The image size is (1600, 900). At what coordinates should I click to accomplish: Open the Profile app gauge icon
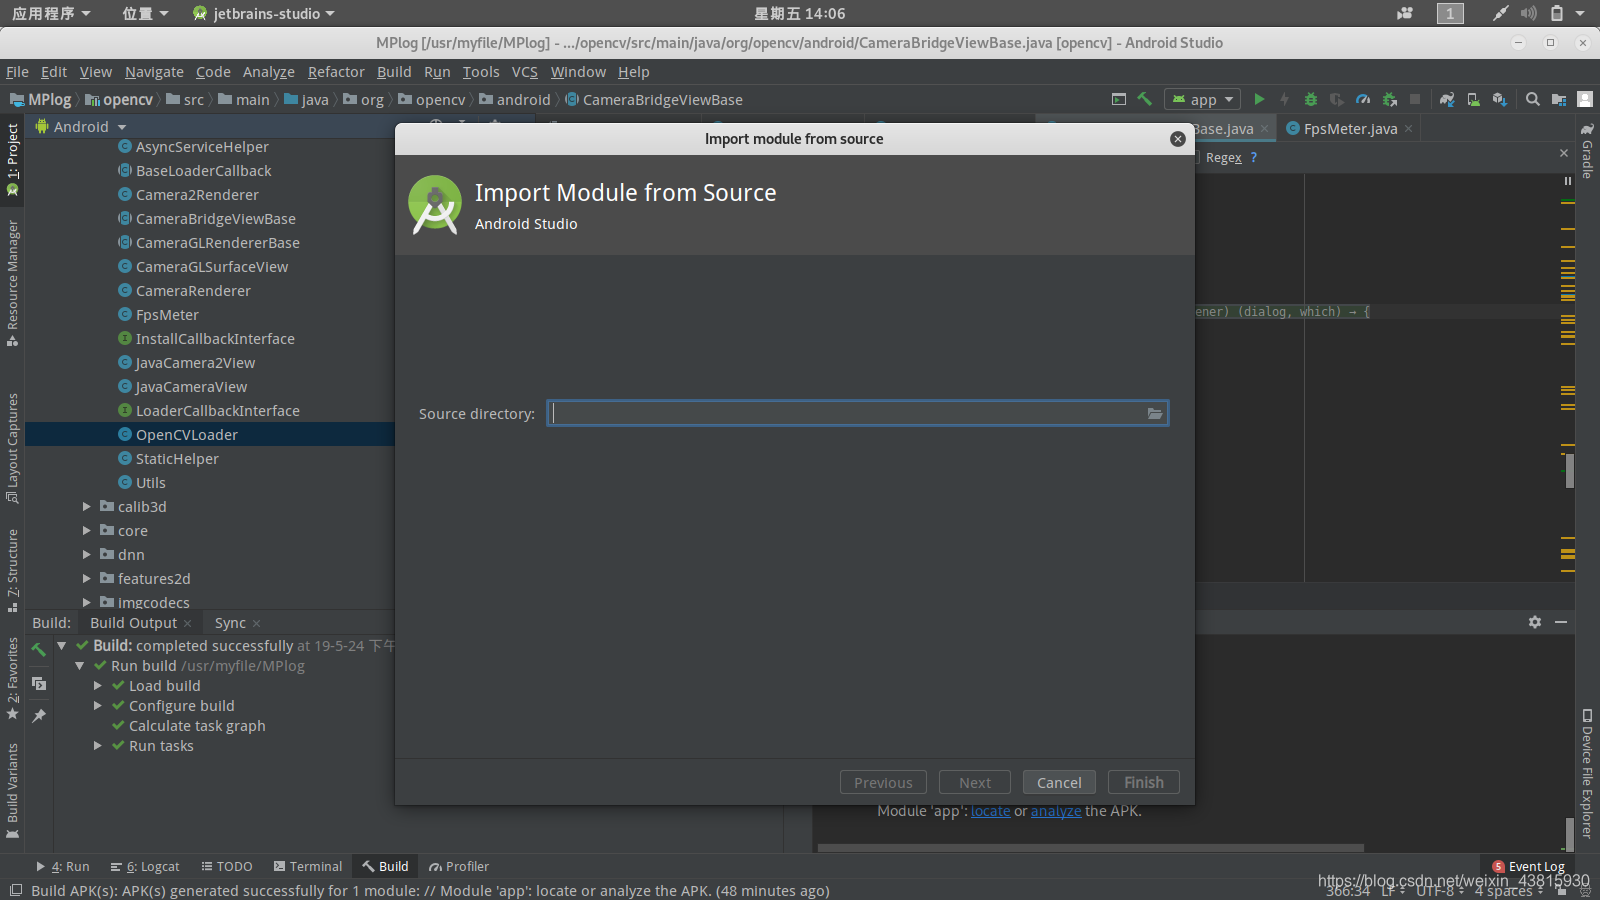[x=1363, y=99]
